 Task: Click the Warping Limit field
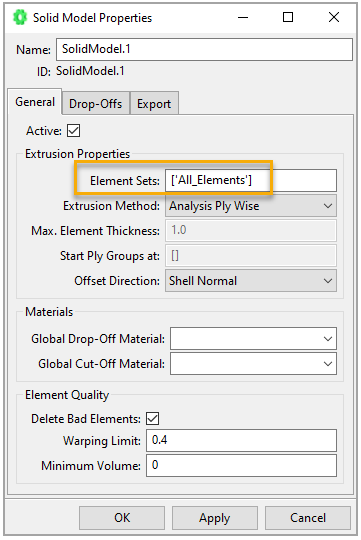(x=241, y=440)
